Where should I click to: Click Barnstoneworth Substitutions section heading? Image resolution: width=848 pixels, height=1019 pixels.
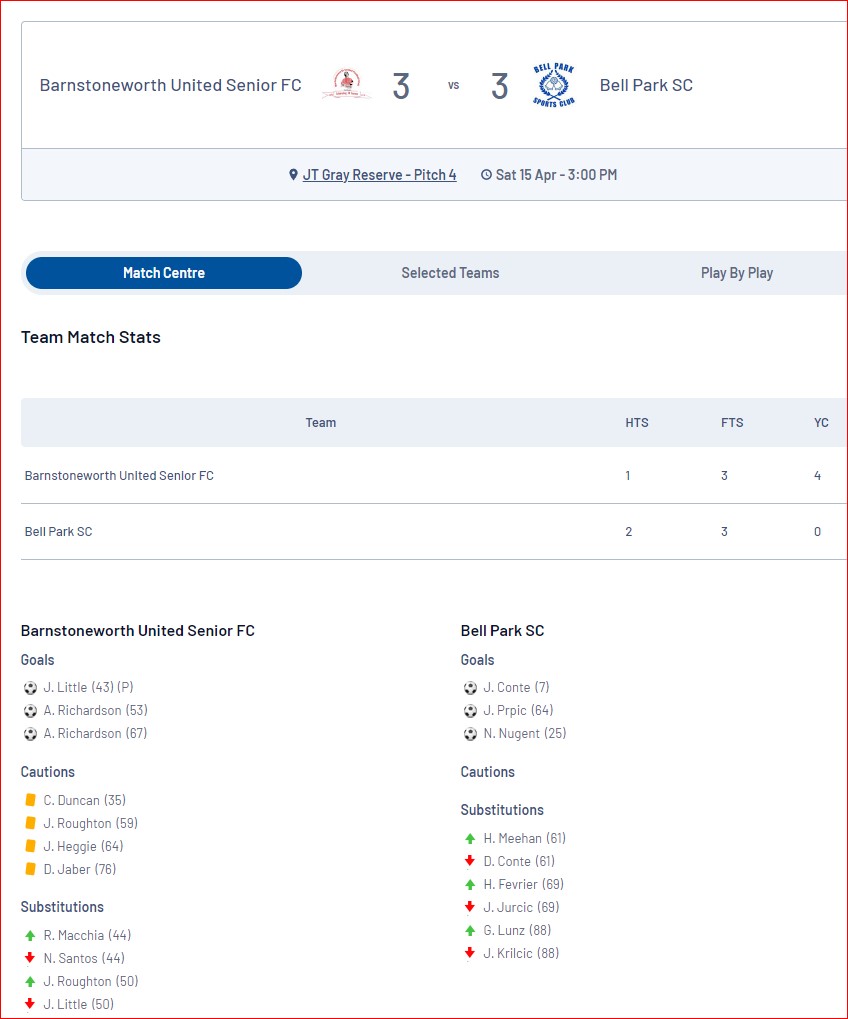(x=62, y=907)
